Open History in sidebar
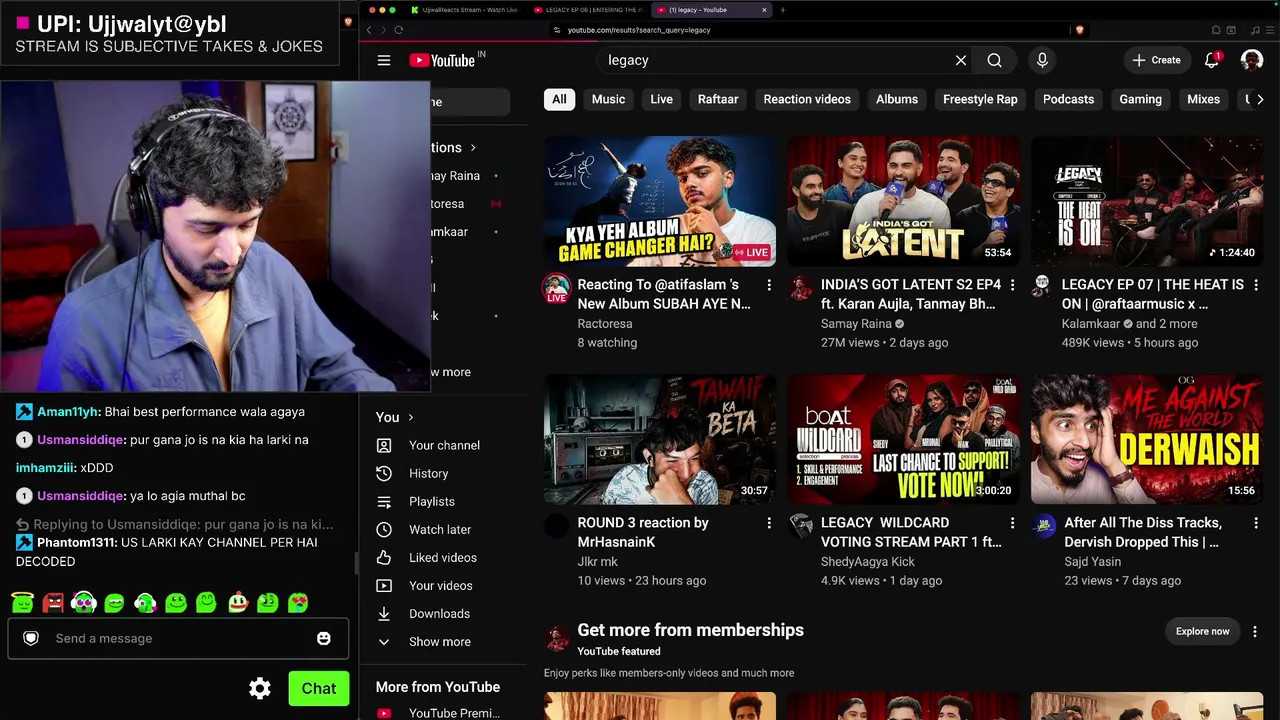The height and width of the screenshot is (720, 1280). tap(428, 473)
